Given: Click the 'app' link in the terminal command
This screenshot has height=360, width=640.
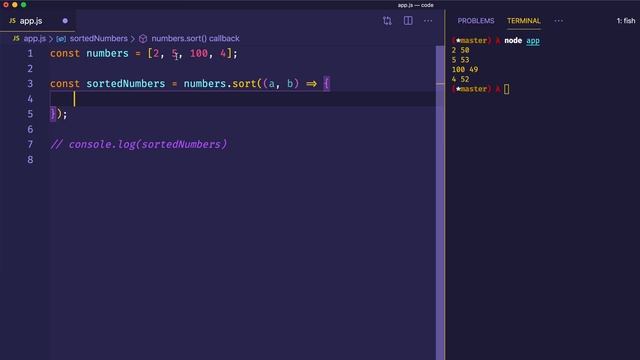Looking at the screenshot, I should (533, 40).
